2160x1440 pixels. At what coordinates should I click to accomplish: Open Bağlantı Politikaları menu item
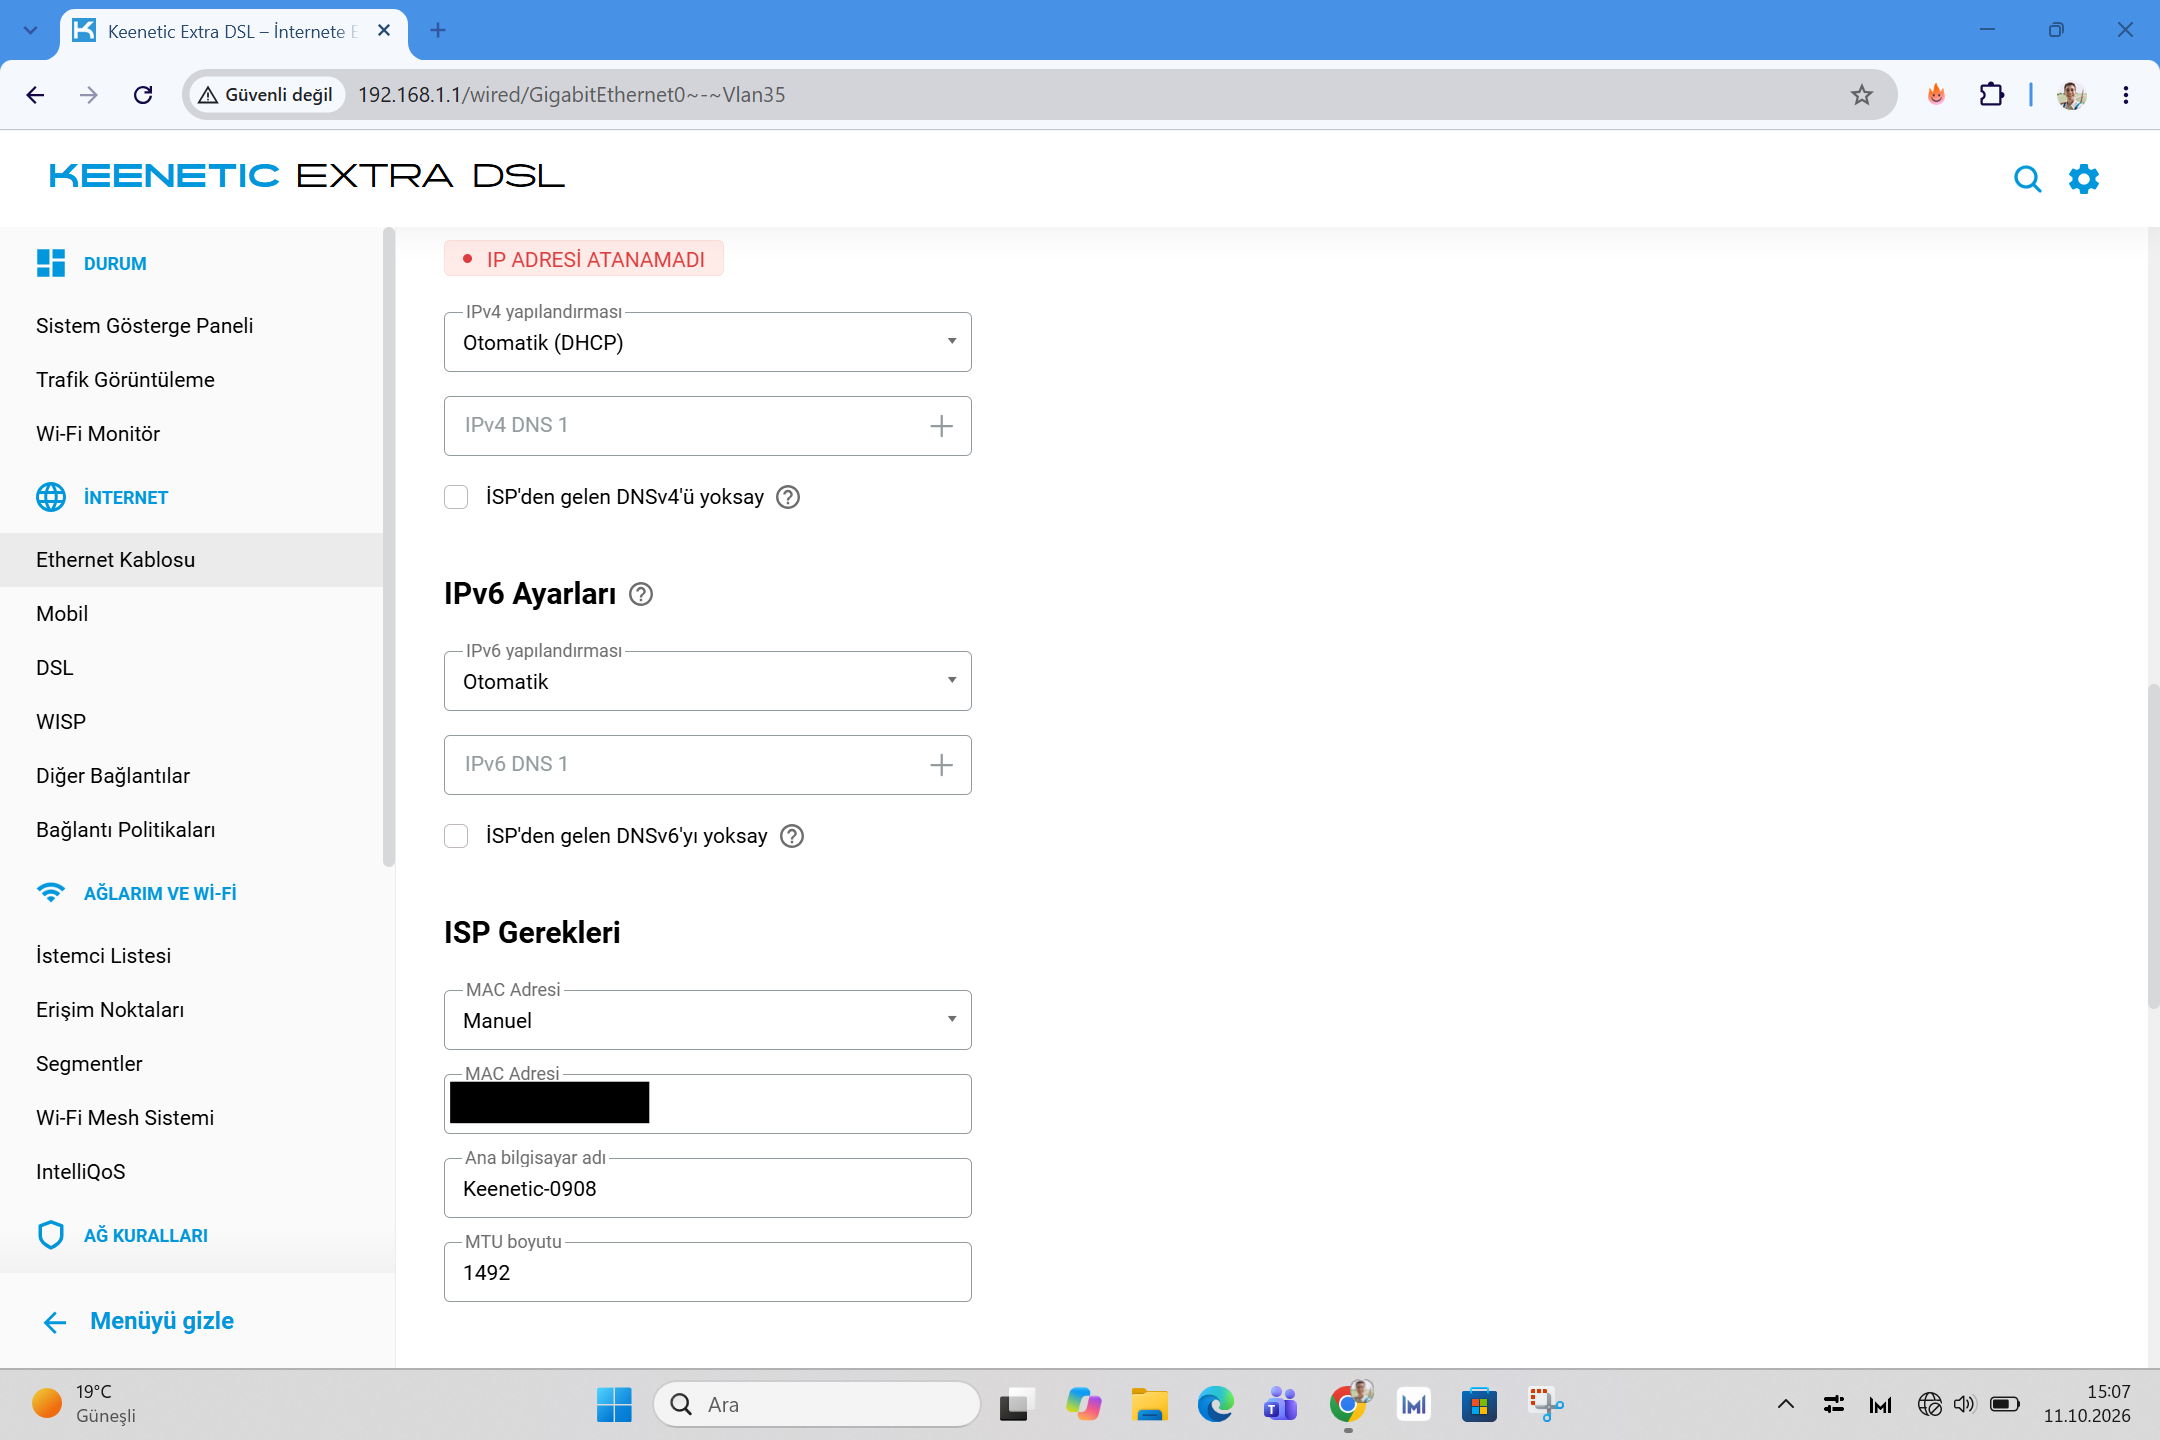click(x=126, y=830)
